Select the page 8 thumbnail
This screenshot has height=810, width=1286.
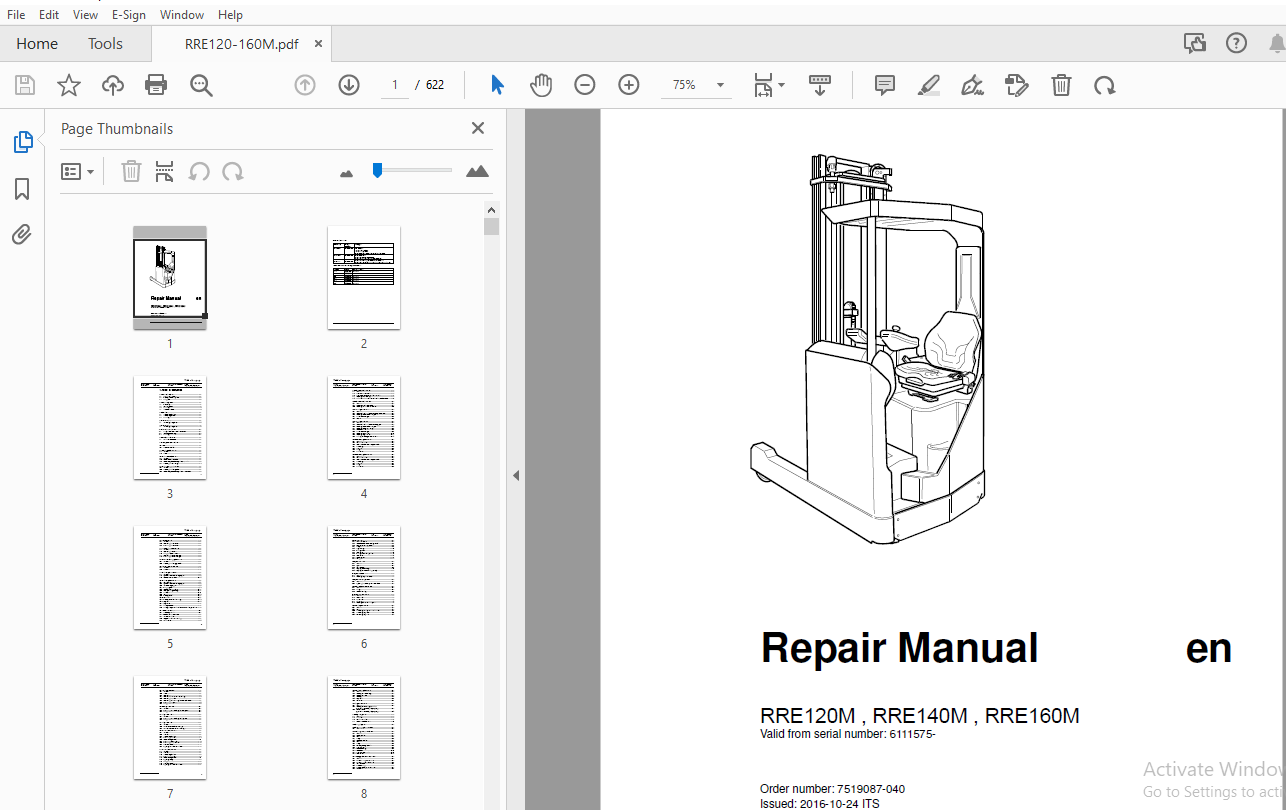364,727
